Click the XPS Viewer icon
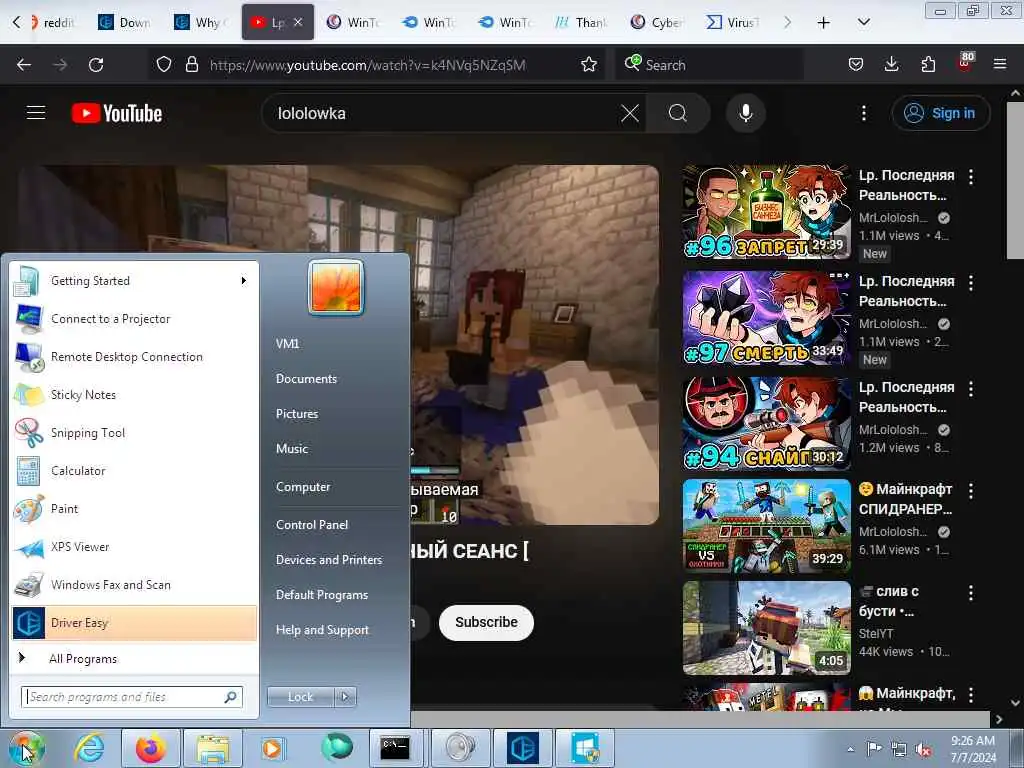This screenshot has width=1024, height=768. coord(29,547)
